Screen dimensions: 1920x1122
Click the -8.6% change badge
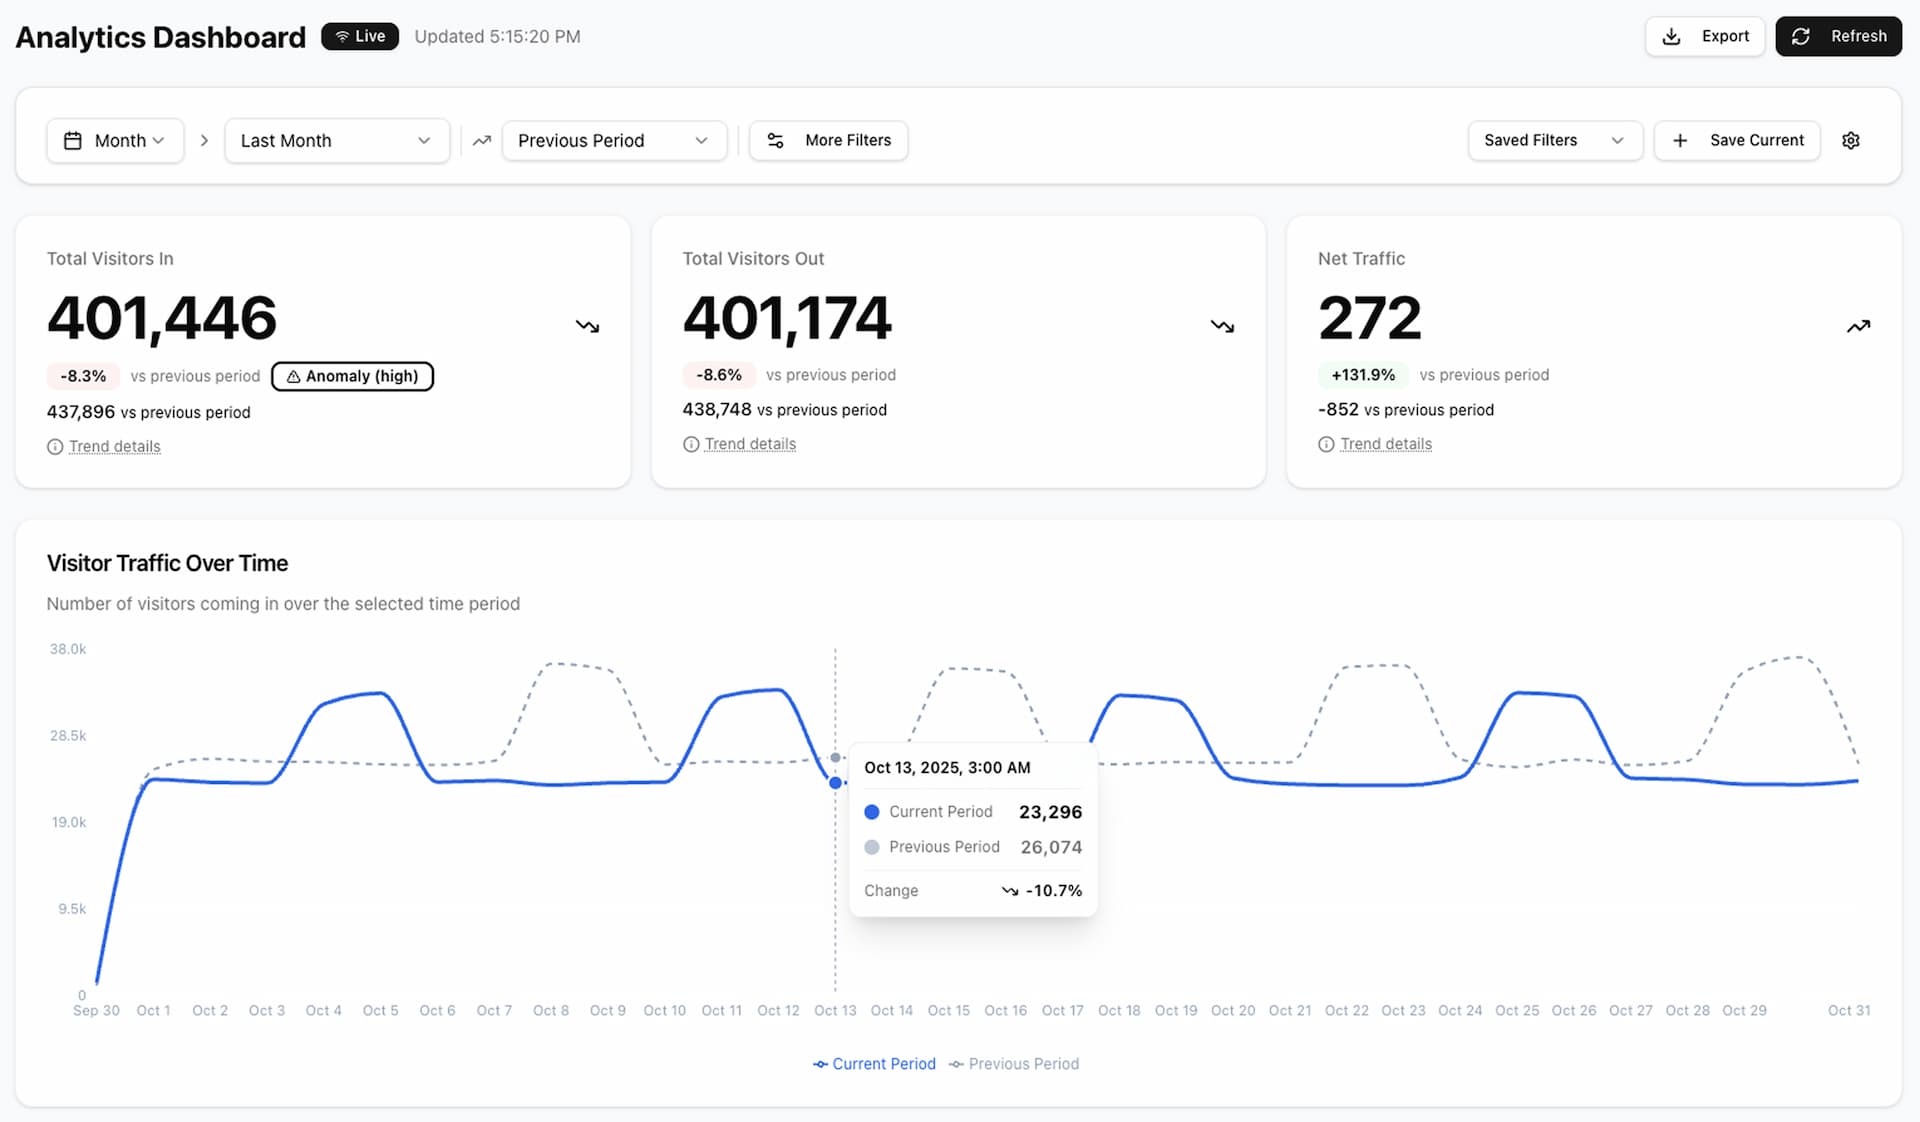719,375
